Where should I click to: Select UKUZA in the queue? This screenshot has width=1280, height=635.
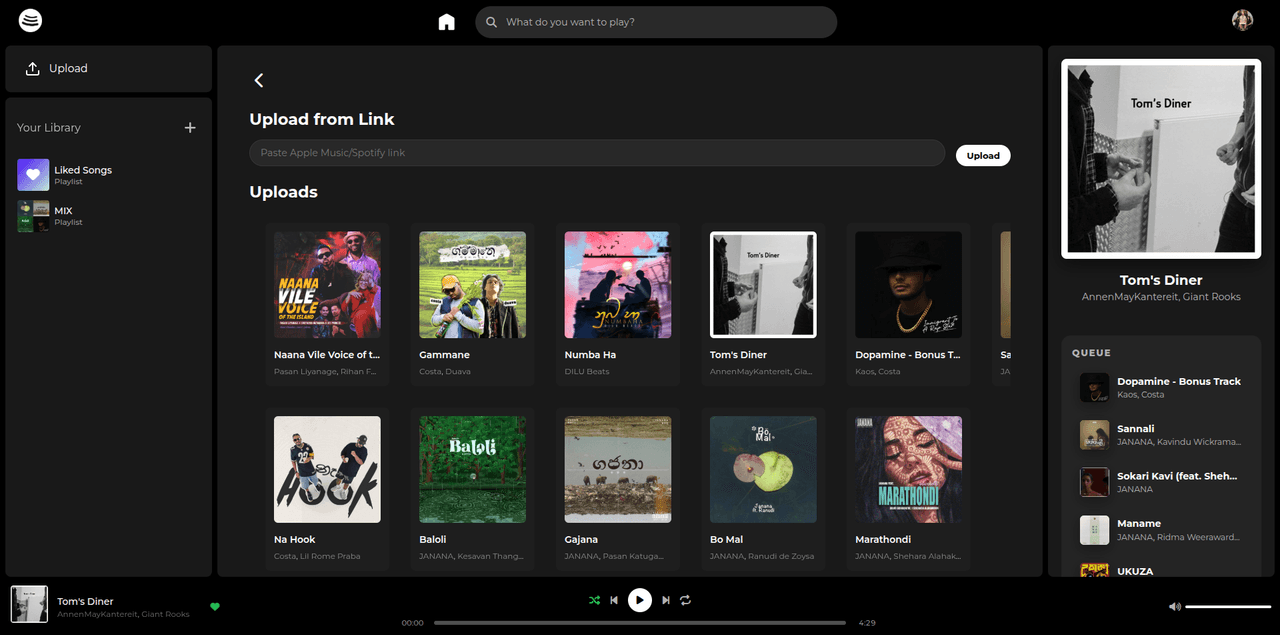[x=1161, y=570]
